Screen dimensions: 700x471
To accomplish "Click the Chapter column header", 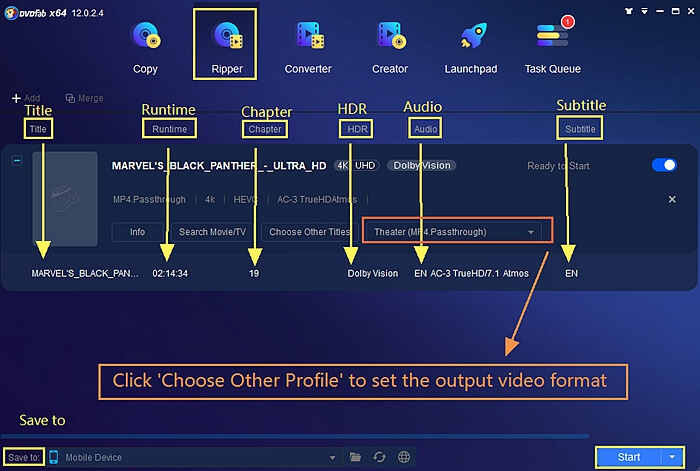I will [x=265, y=129].
